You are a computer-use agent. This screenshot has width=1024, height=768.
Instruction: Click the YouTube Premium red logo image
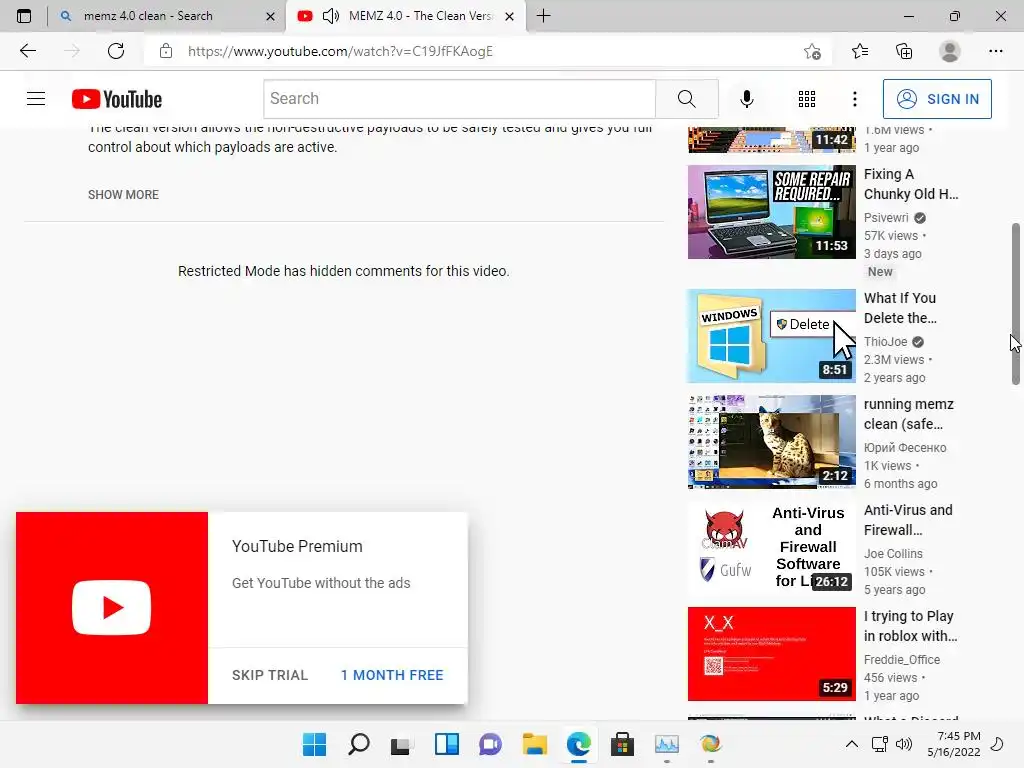coord(112,608)
